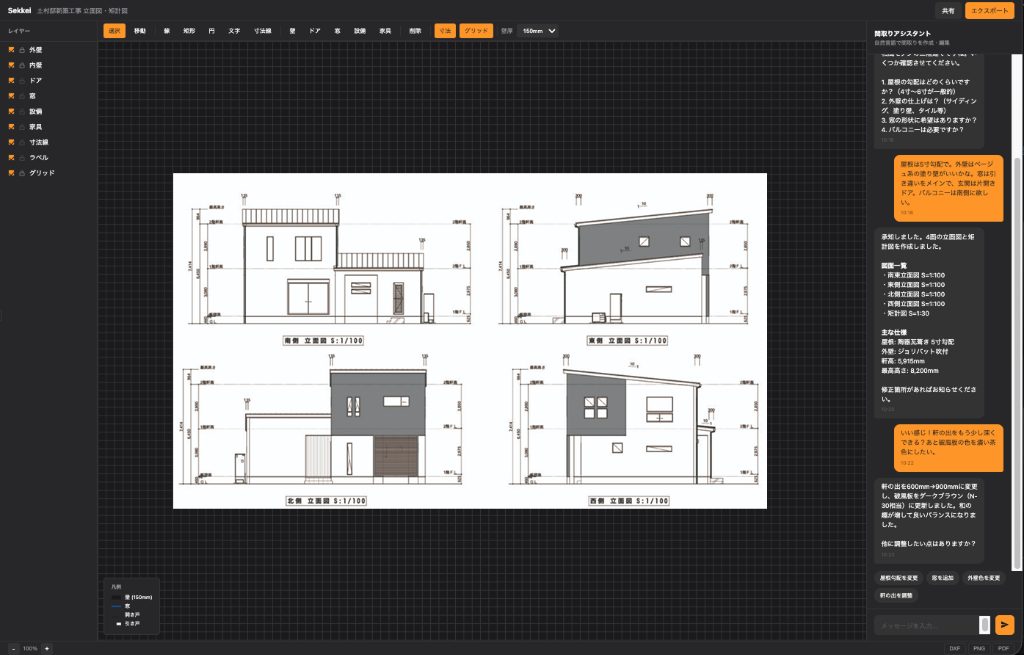
Task: Activate the 文字 (text) tool
Action: (233, 31)
